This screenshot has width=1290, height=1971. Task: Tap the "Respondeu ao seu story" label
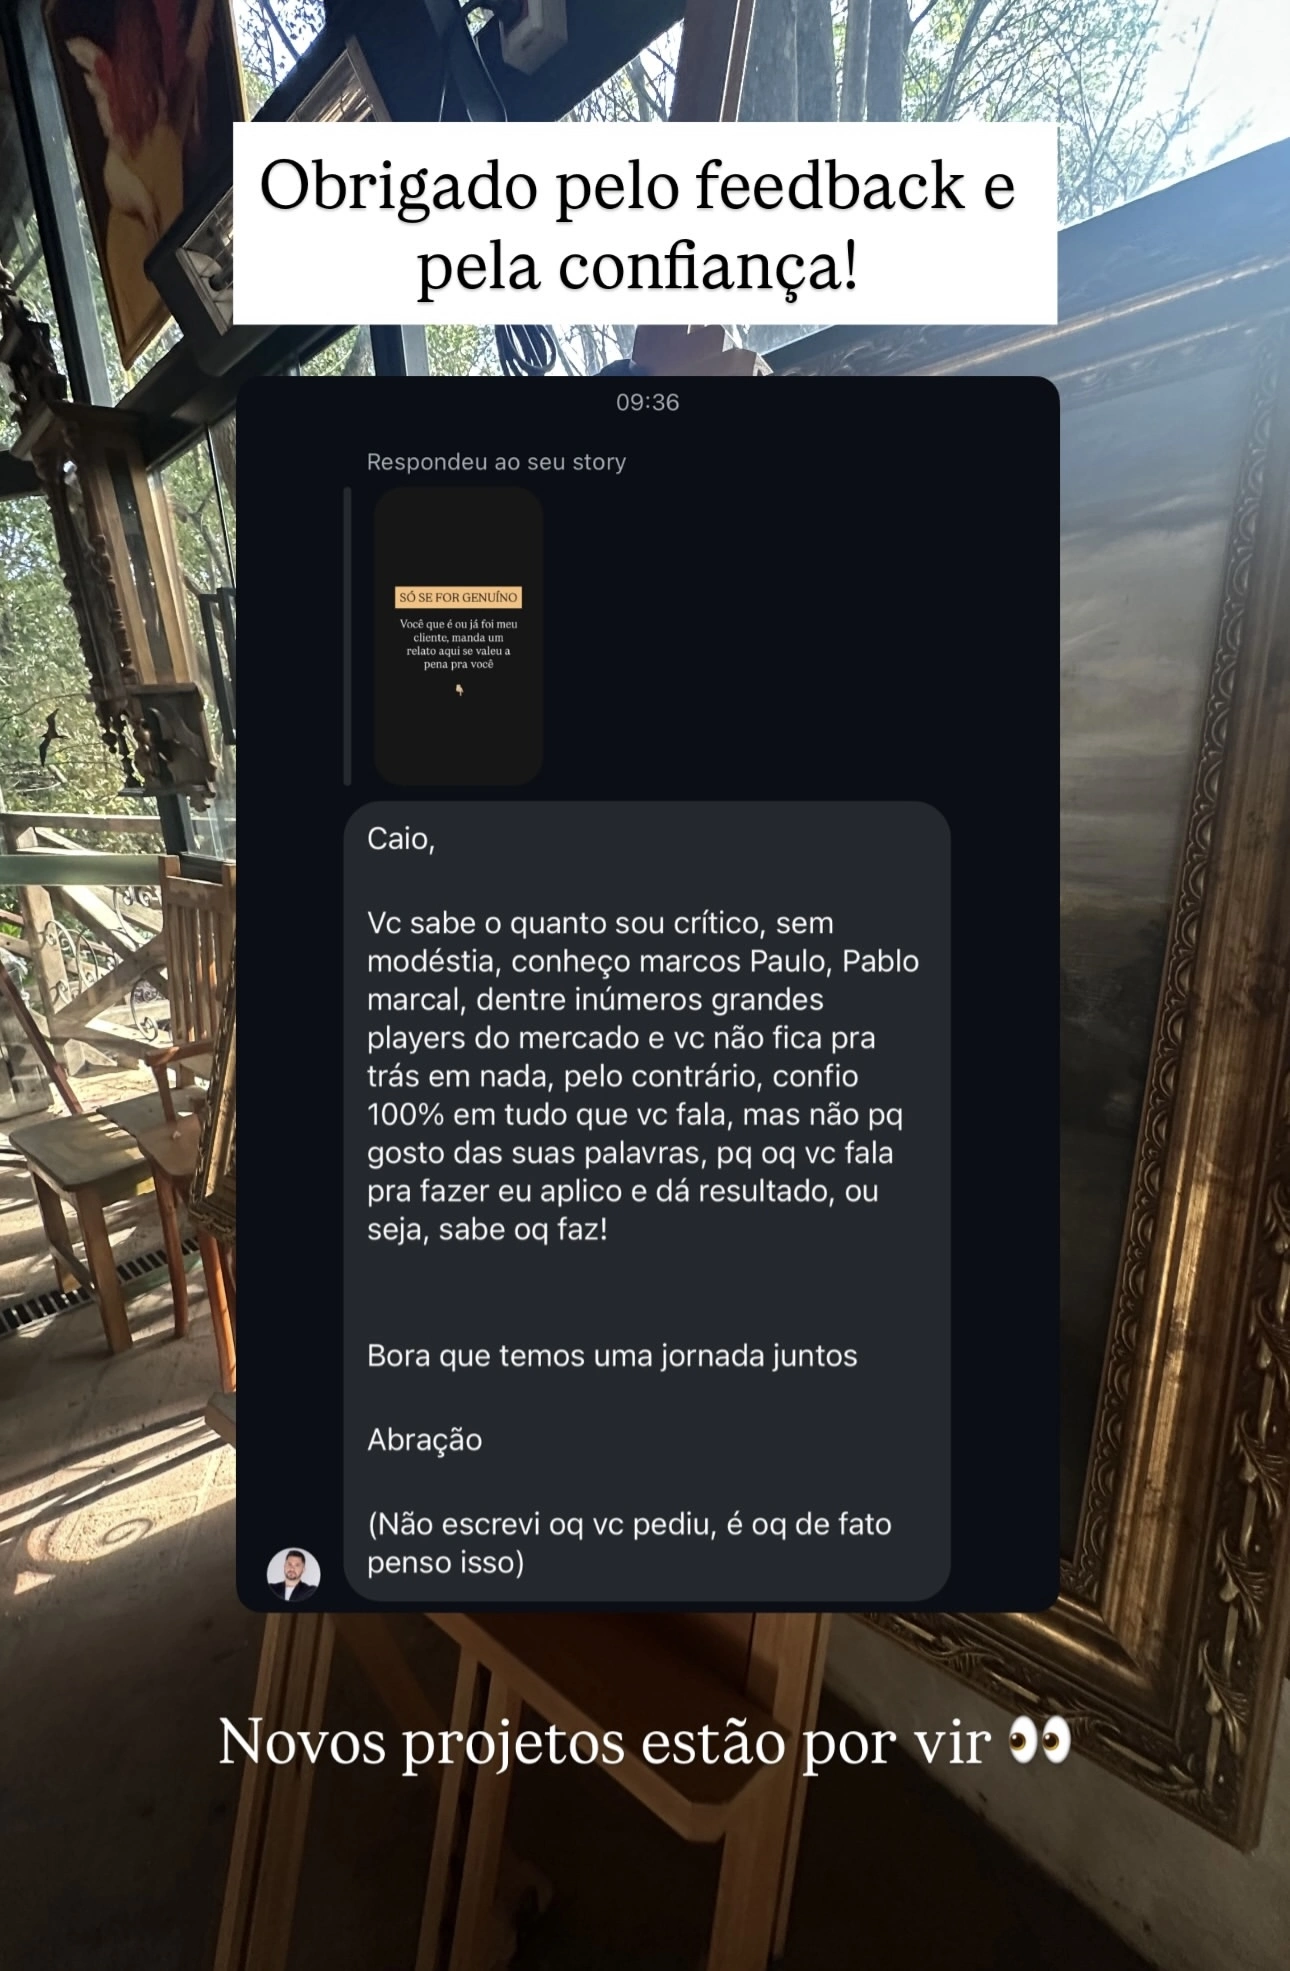(496, 462)
